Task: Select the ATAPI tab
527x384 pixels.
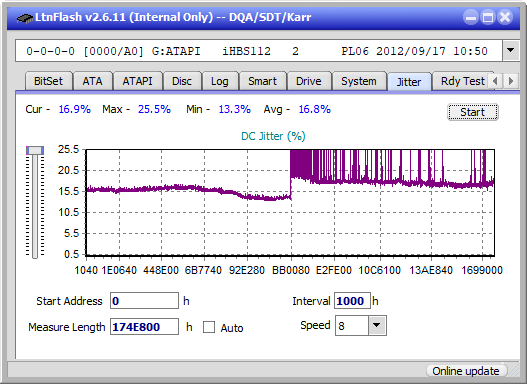Action: click(x=137, y=81)
